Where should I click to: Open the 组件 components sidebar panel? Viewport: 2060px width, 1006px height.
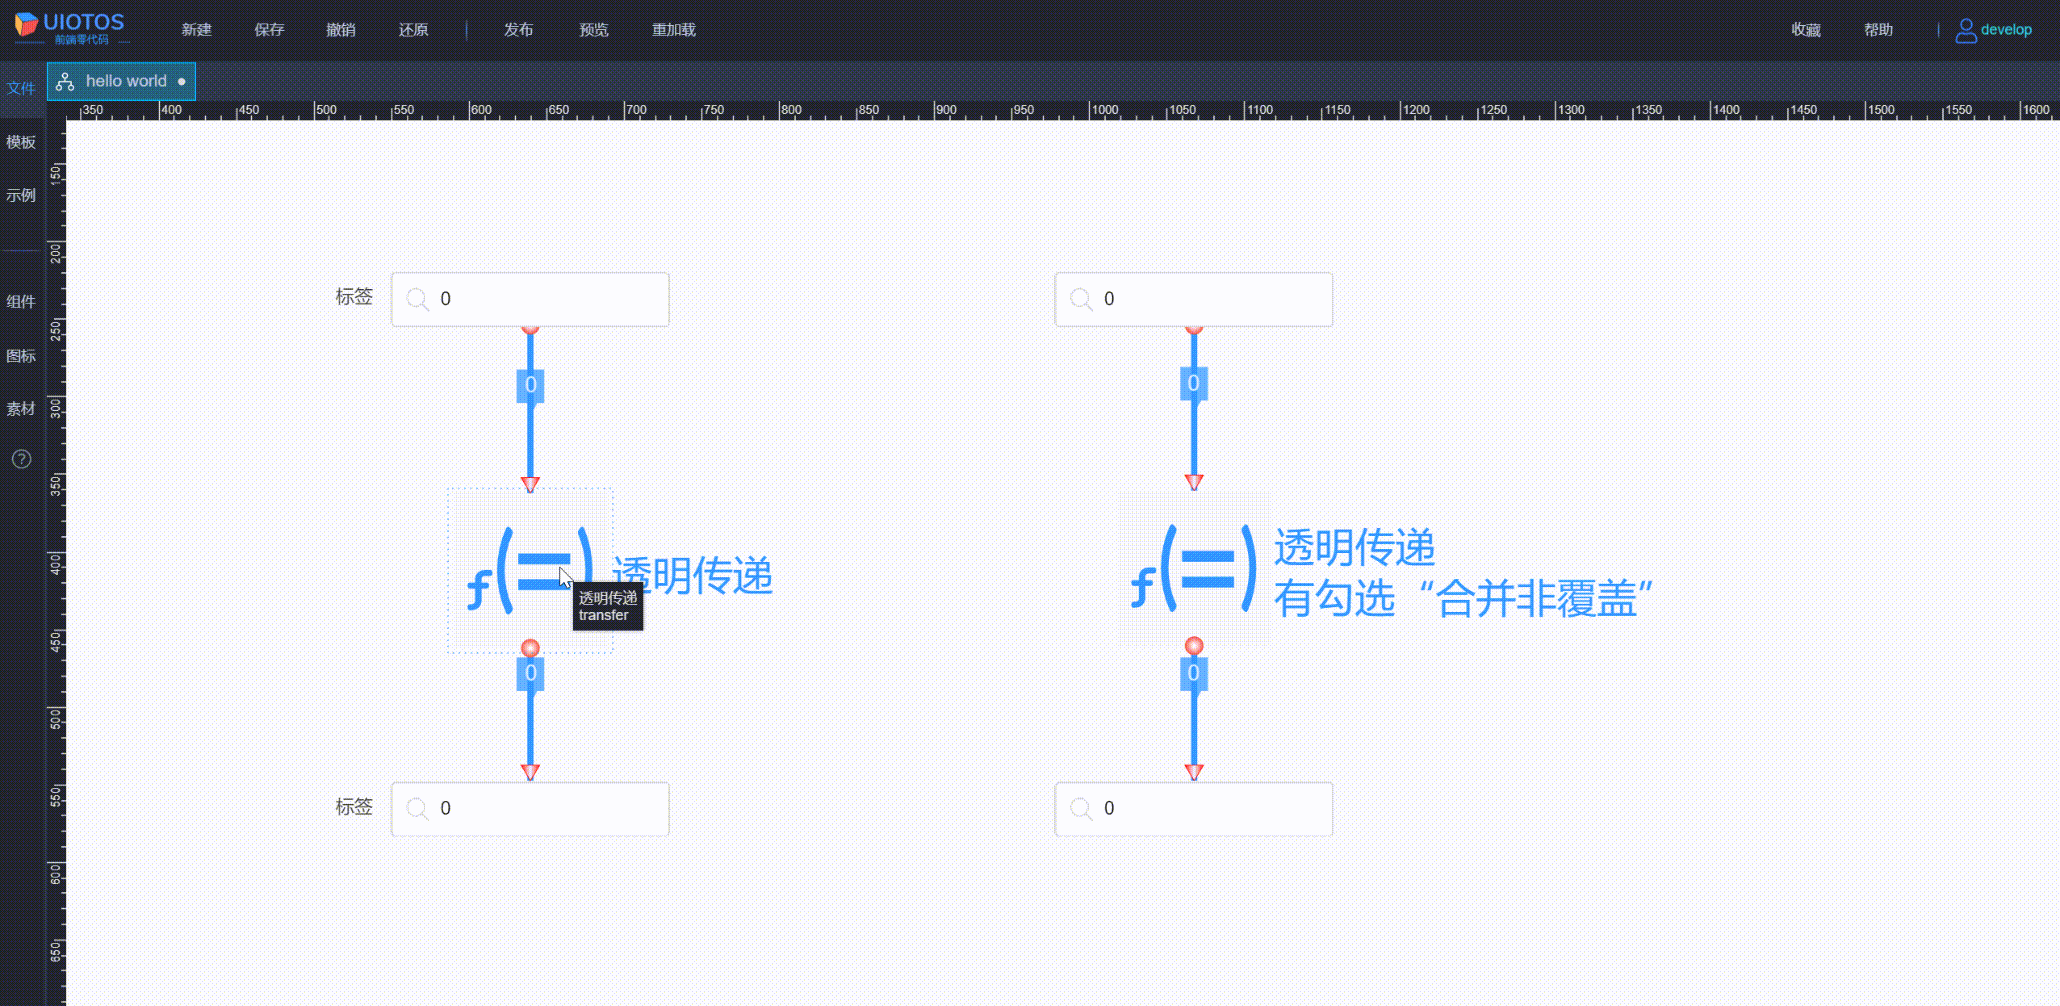(x=21, y=302)
